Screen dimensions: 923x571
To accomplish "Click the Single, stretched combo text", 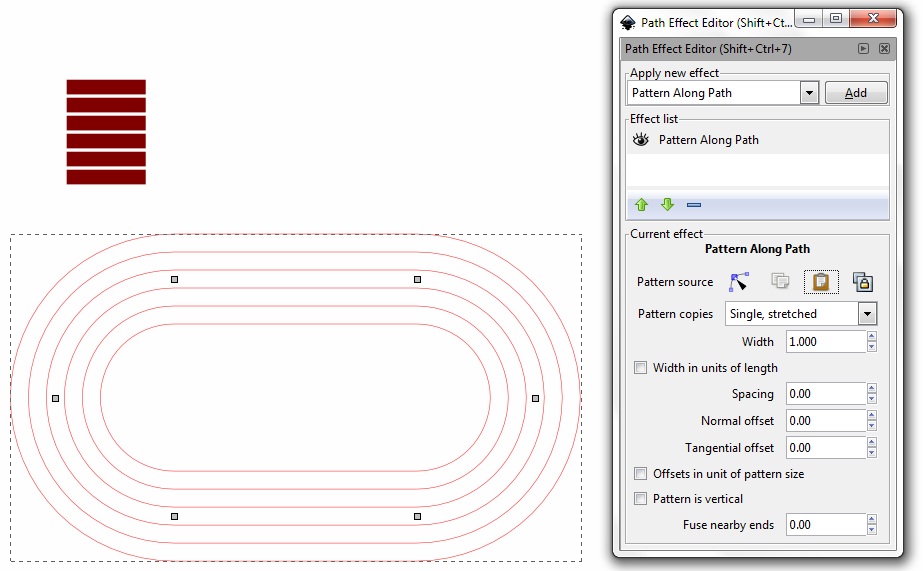I will (x=773, y=314).
